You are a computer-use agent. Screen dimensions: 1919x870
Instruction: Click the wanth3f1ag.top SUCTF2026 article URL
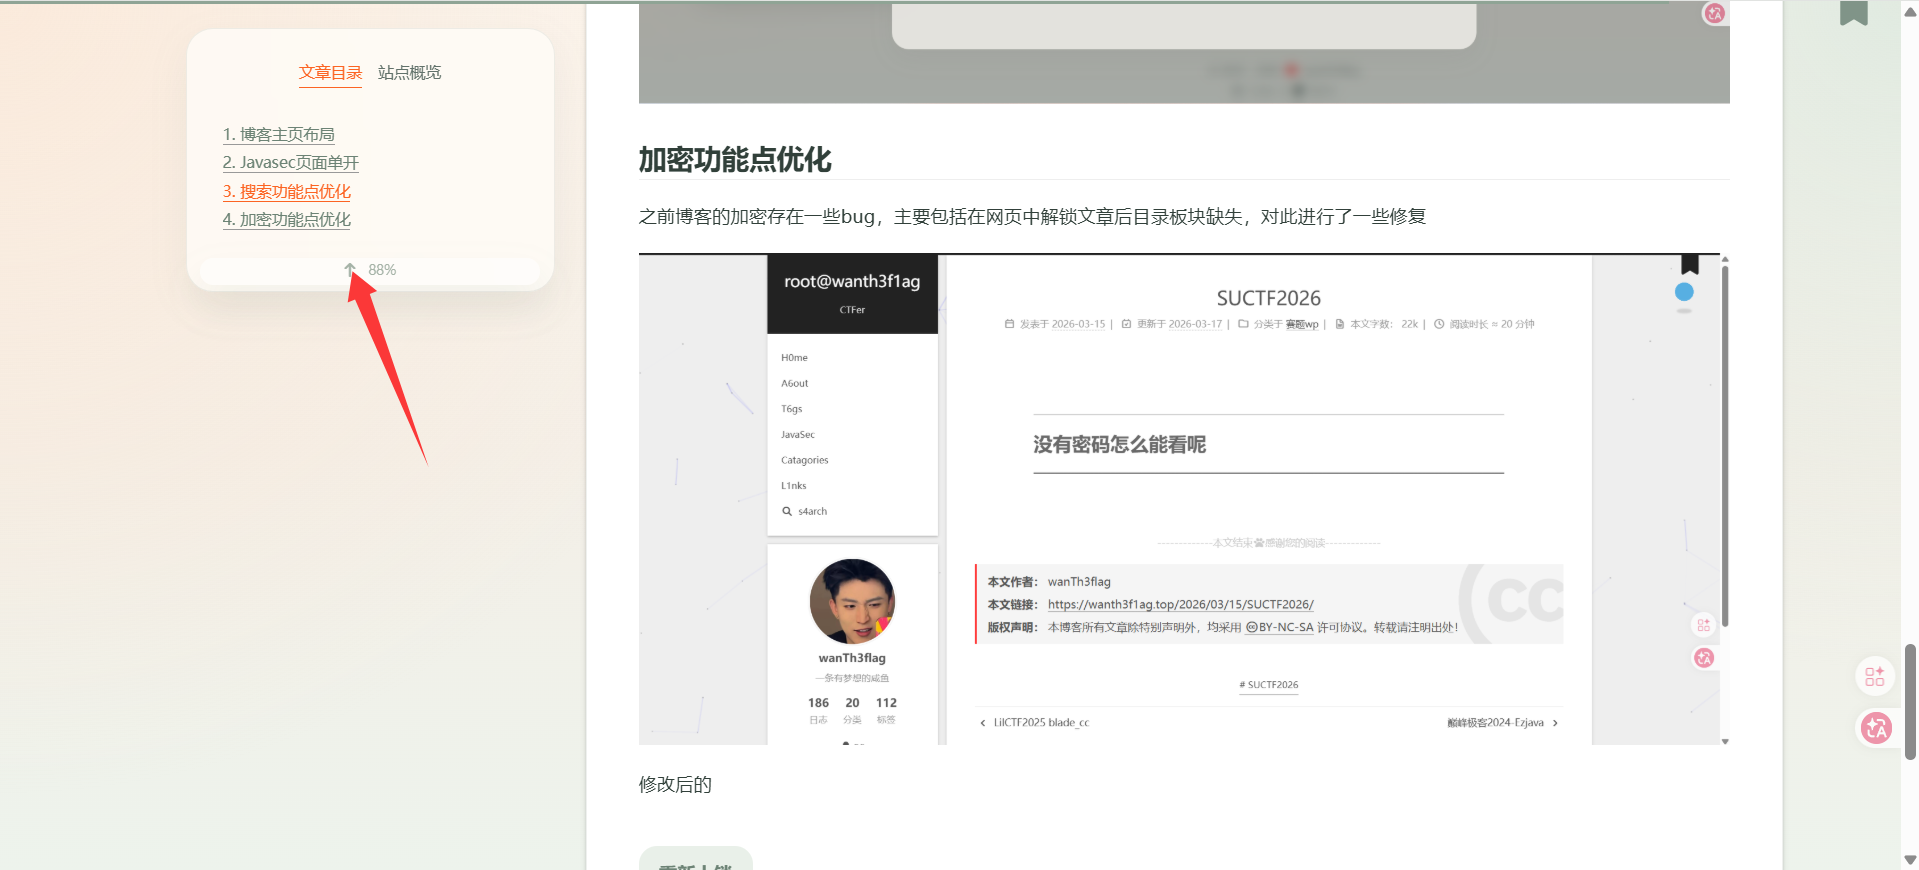1180,604
